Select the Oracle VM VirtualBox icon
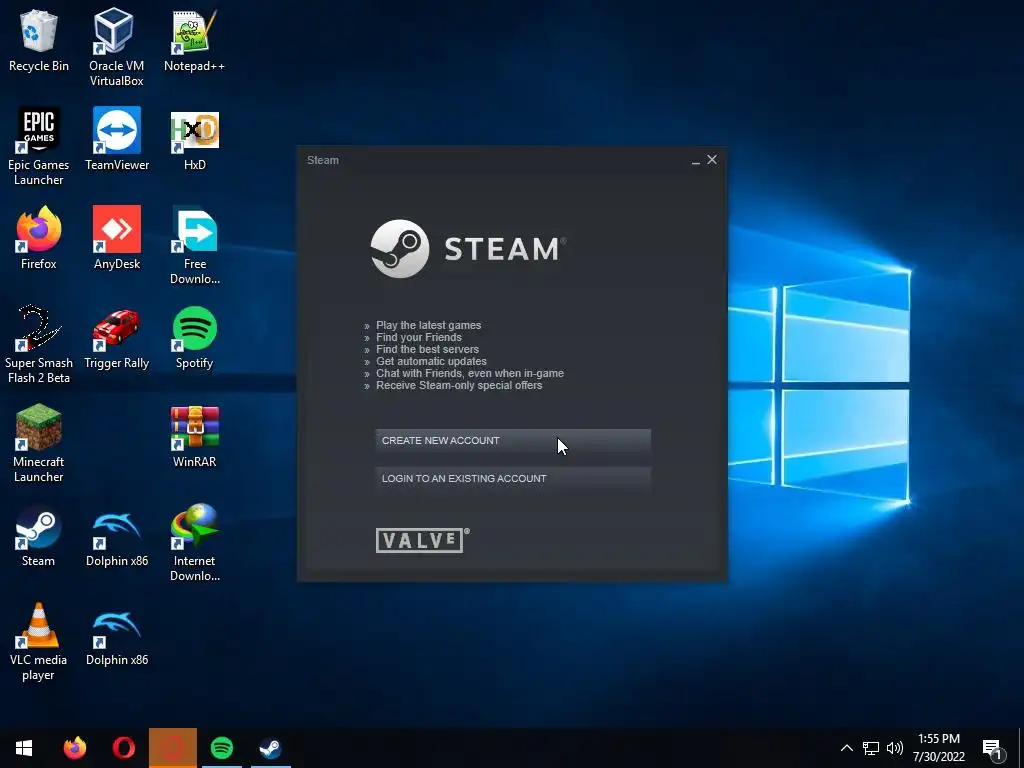Viewport: 1024px width, 768px height. 116,48
